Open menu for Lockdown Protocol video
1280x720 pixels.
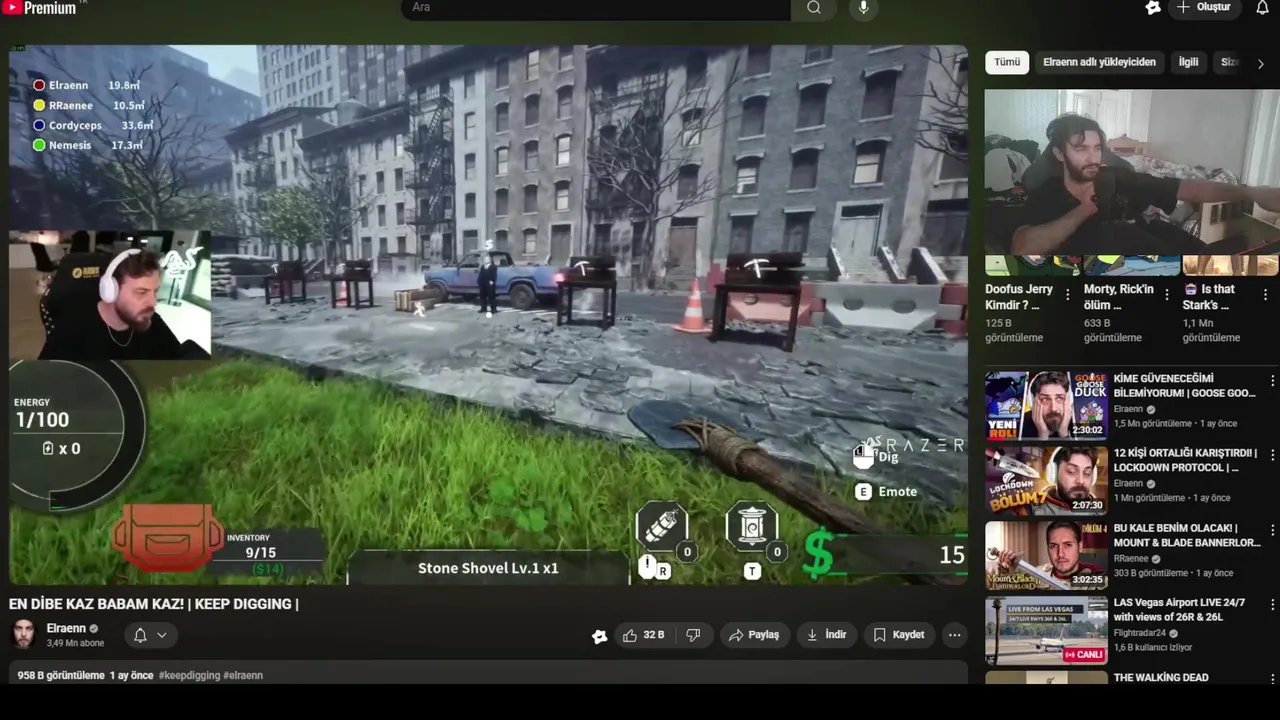click(1272, 456)
